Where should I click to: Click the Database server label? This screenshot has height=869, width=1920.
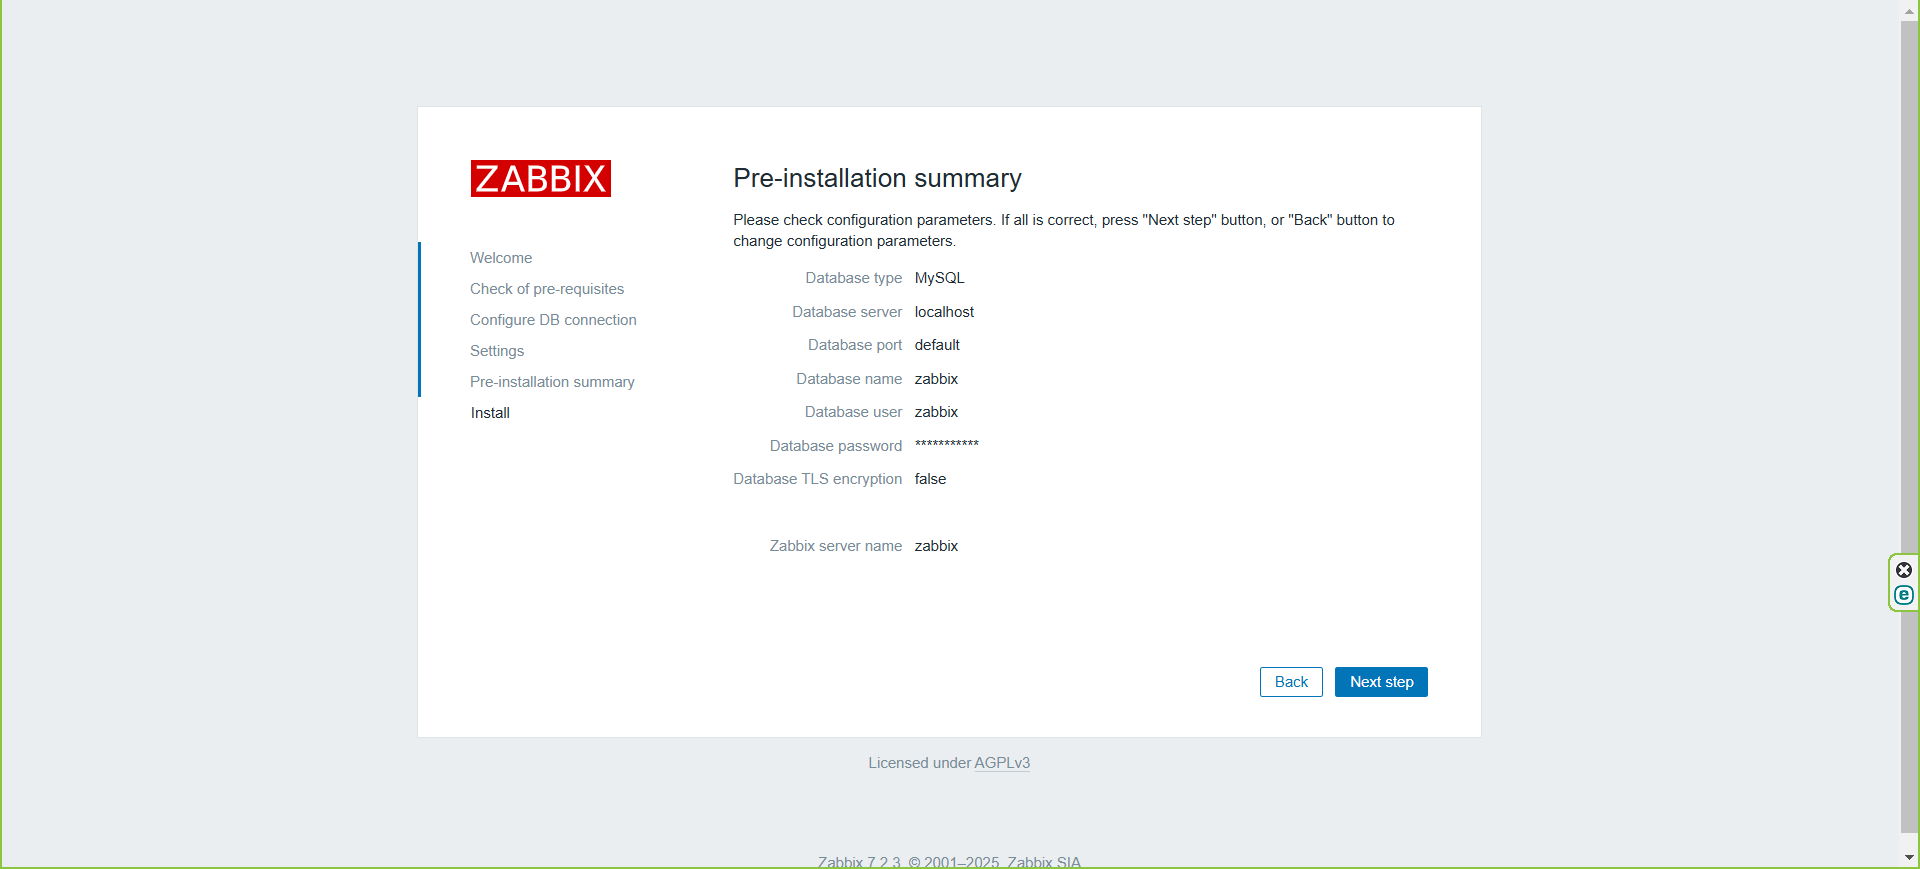(x=847, y=312)
